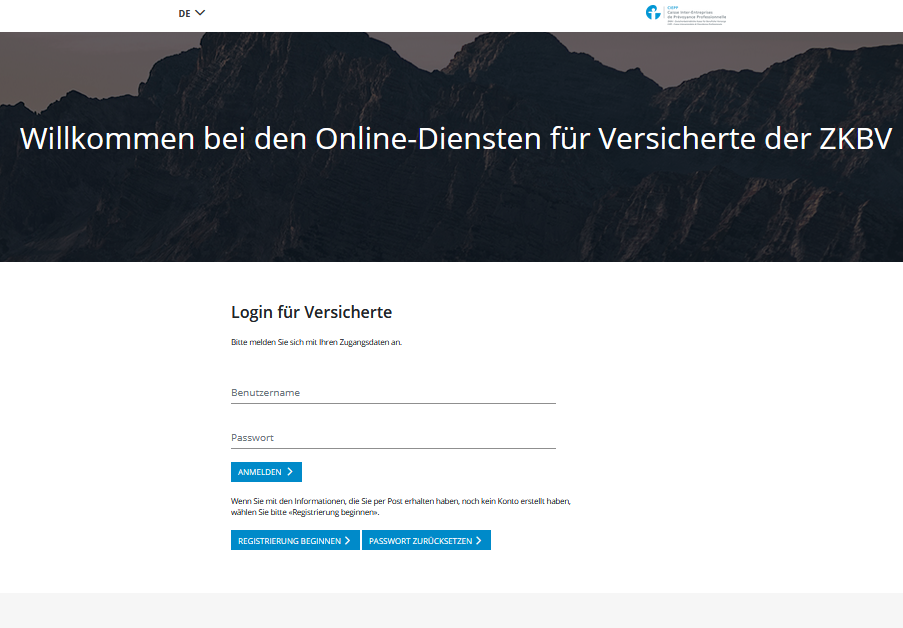Click the 'Bitte melden Sie sich' instruction text

316,342
